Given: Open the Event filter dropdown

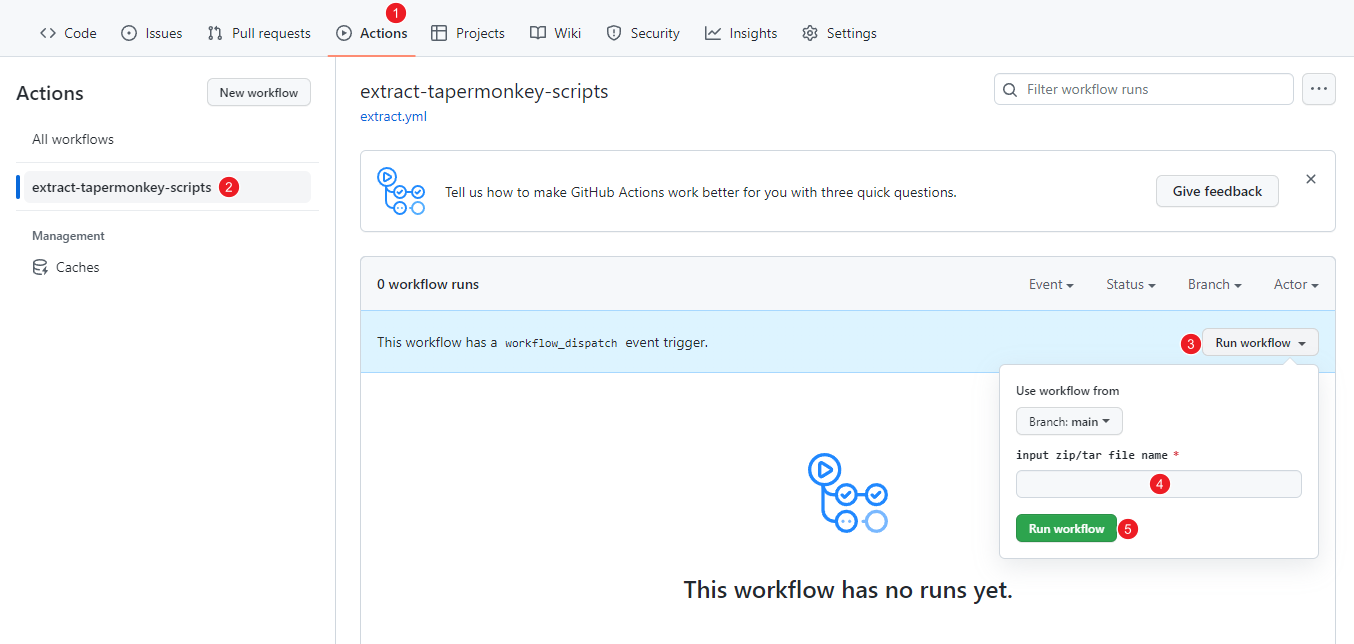Looking at the screenshot, I should click(1051, 284).
